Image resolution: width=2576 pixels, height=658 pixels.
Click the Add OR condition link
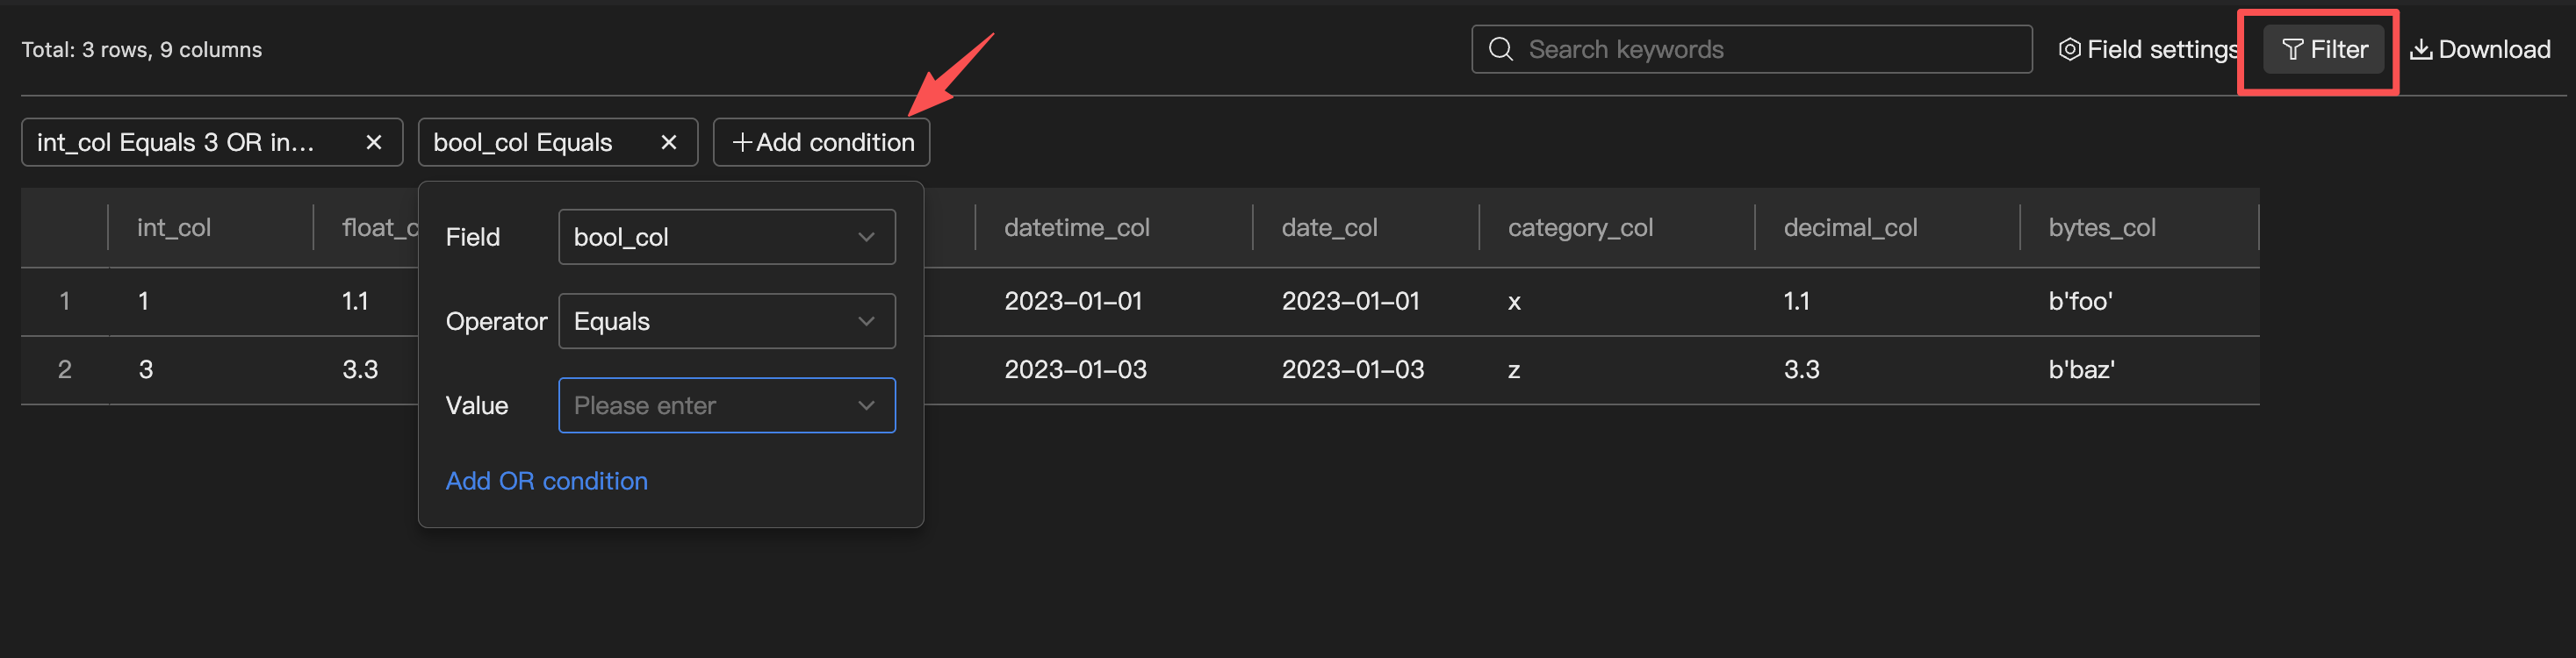[546, 481]
